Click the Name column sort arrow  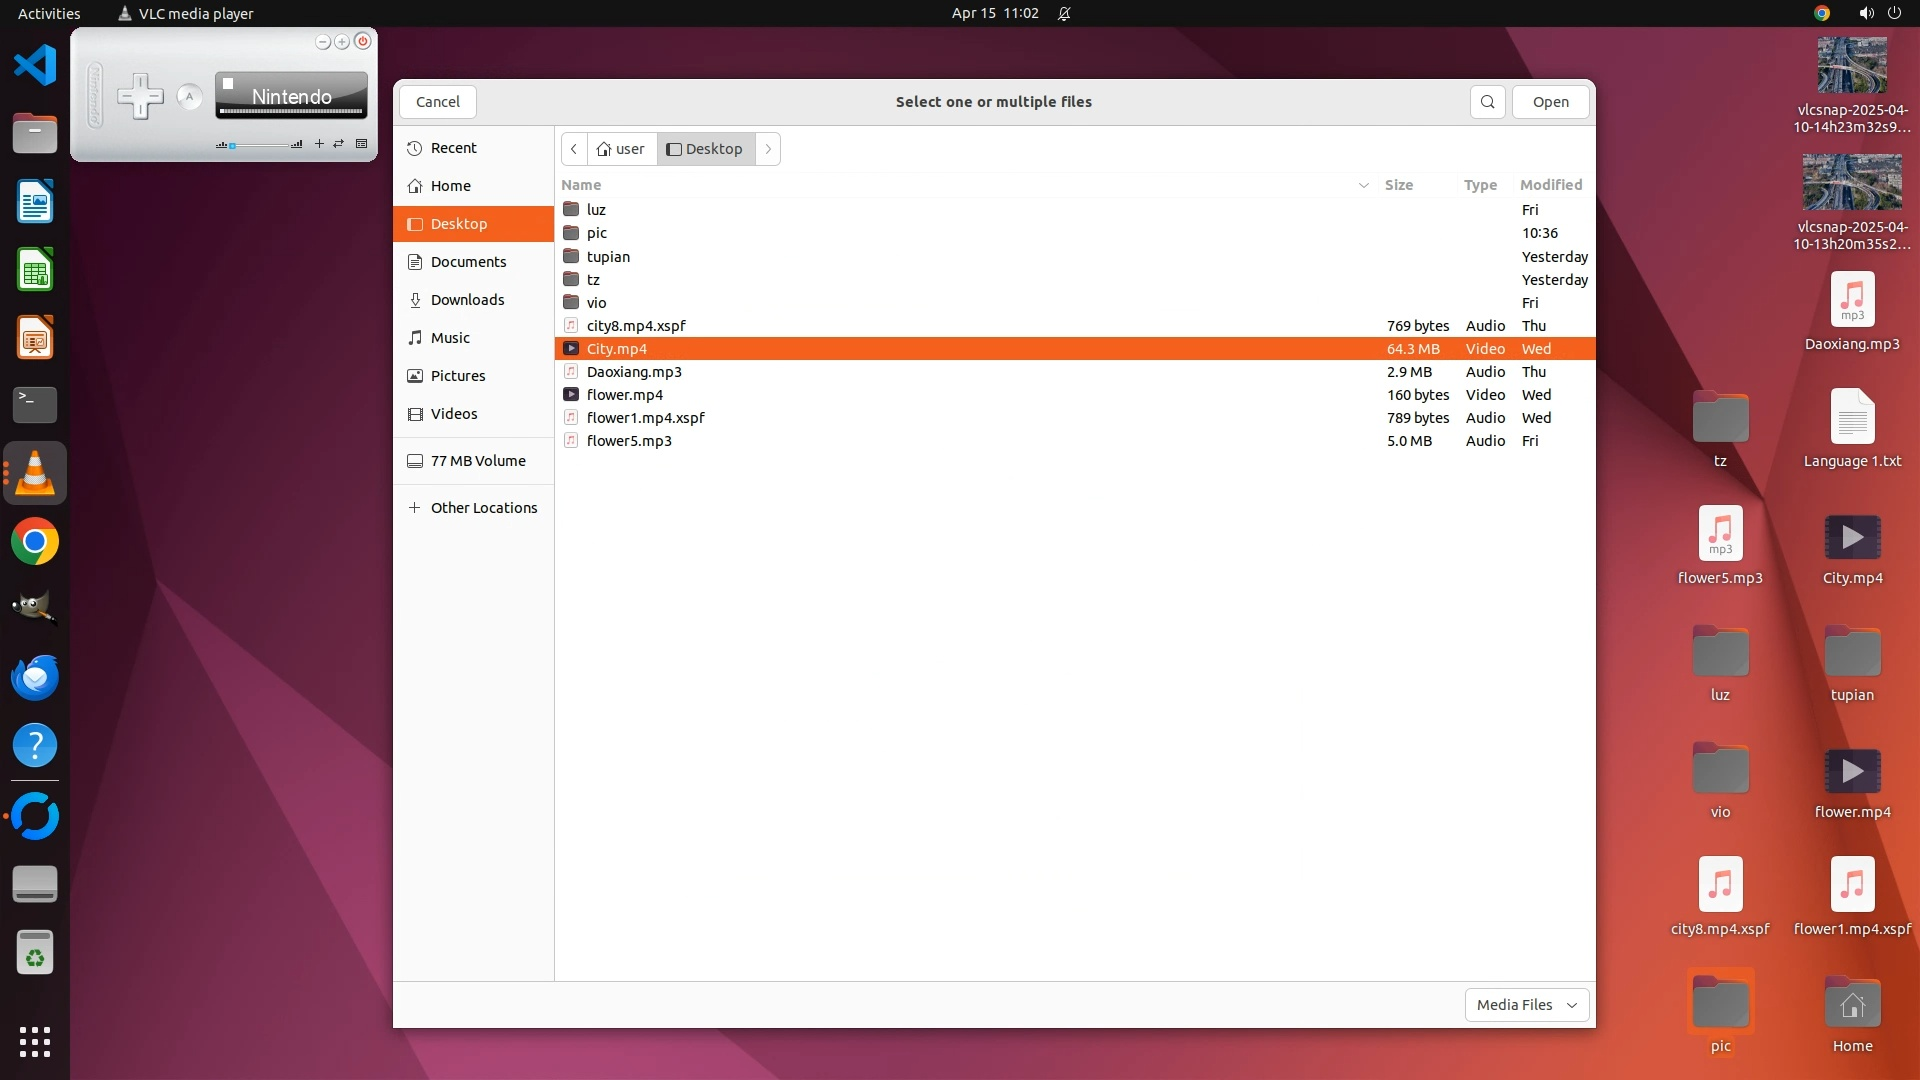(x=1363, y=185)
